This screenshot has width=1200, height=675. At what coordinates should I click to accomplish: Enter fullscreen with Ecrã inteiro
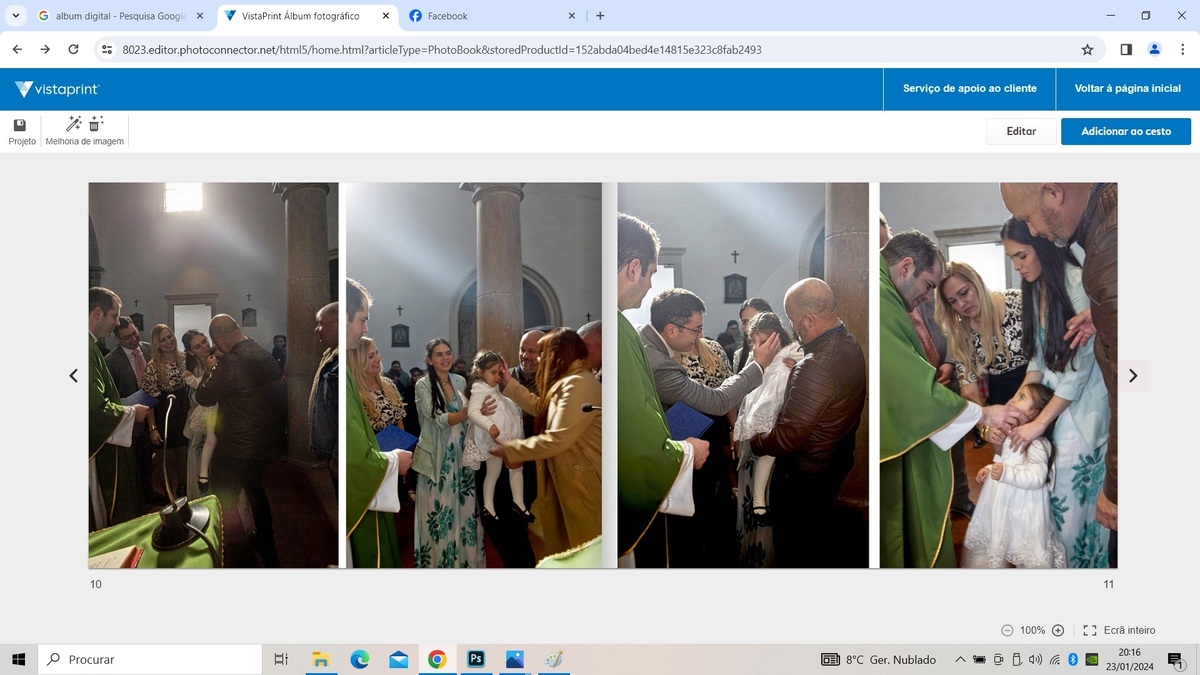(1120, 630)
